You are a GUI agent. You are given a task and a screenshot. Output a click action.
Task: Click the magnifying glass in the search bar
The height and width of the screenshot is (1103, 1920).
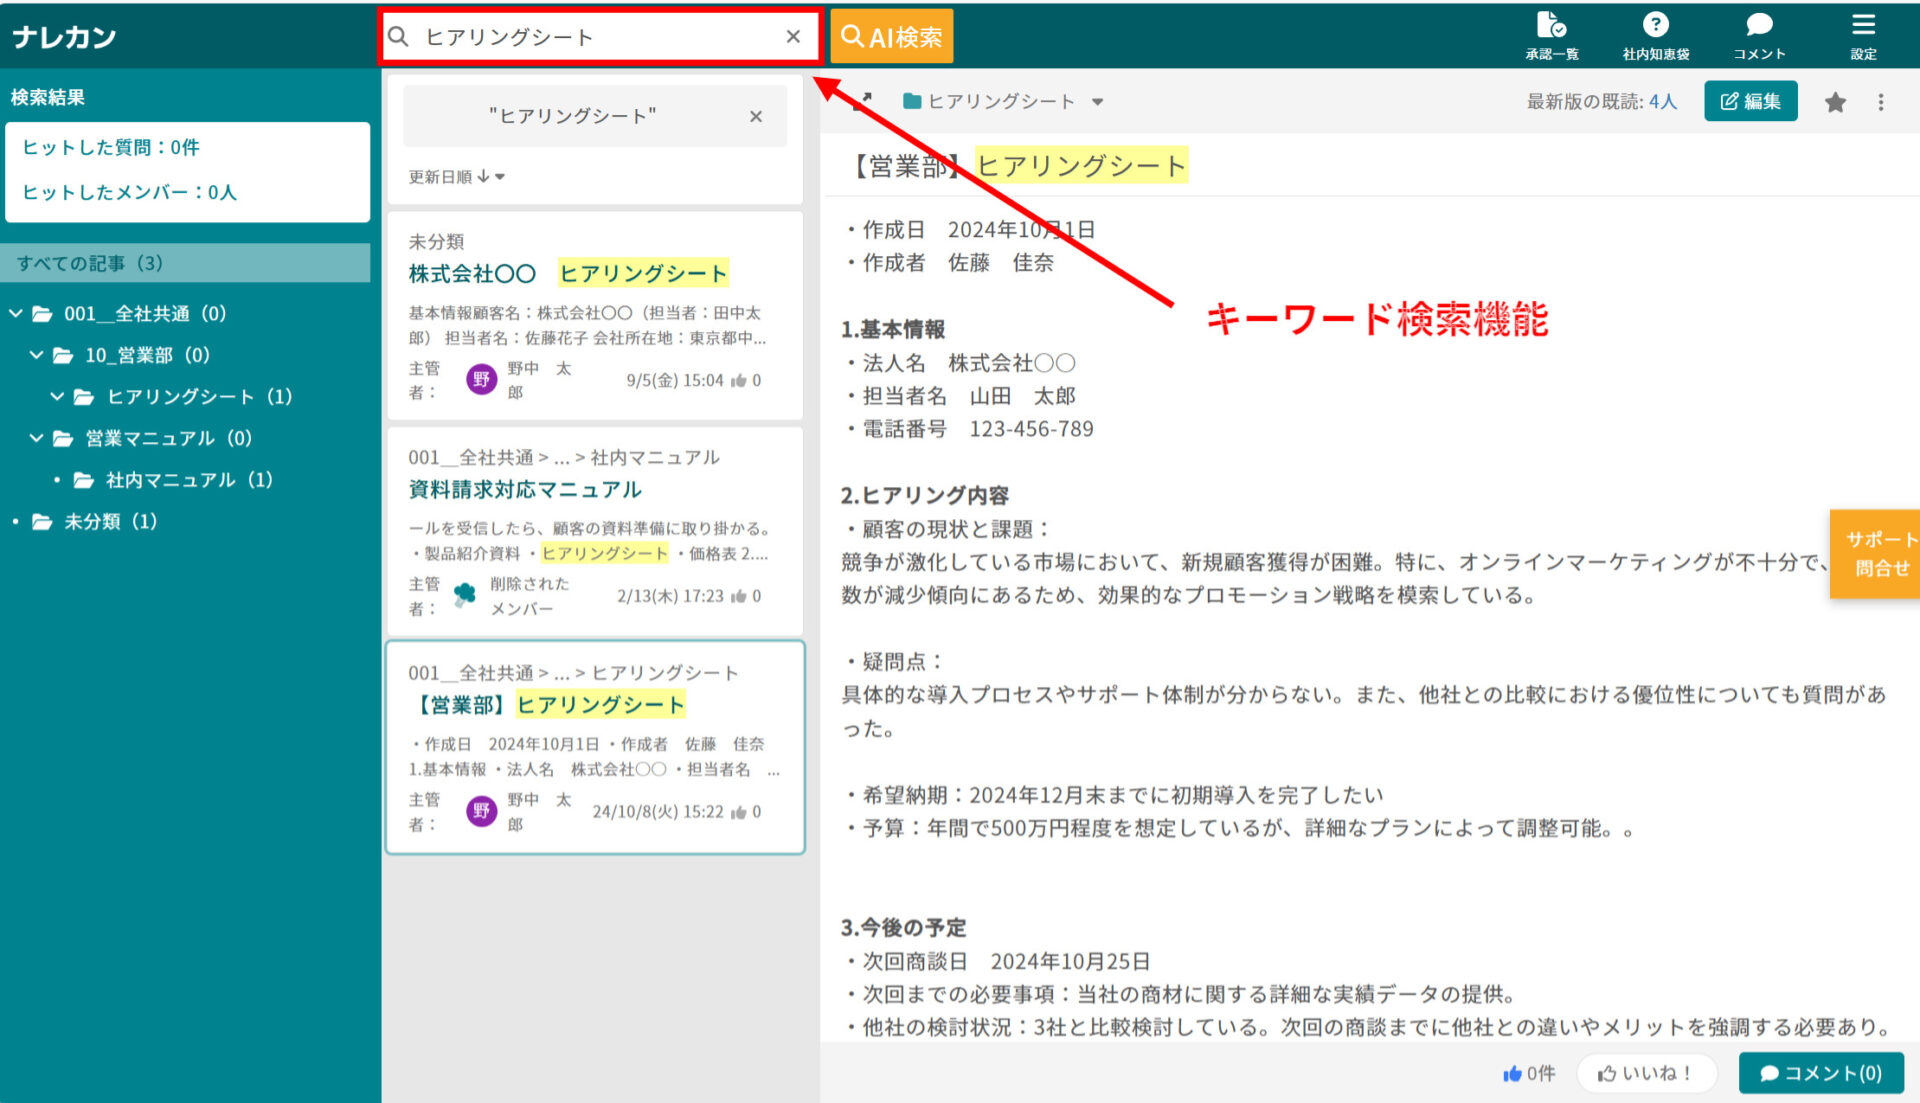[x=398, y=35]
